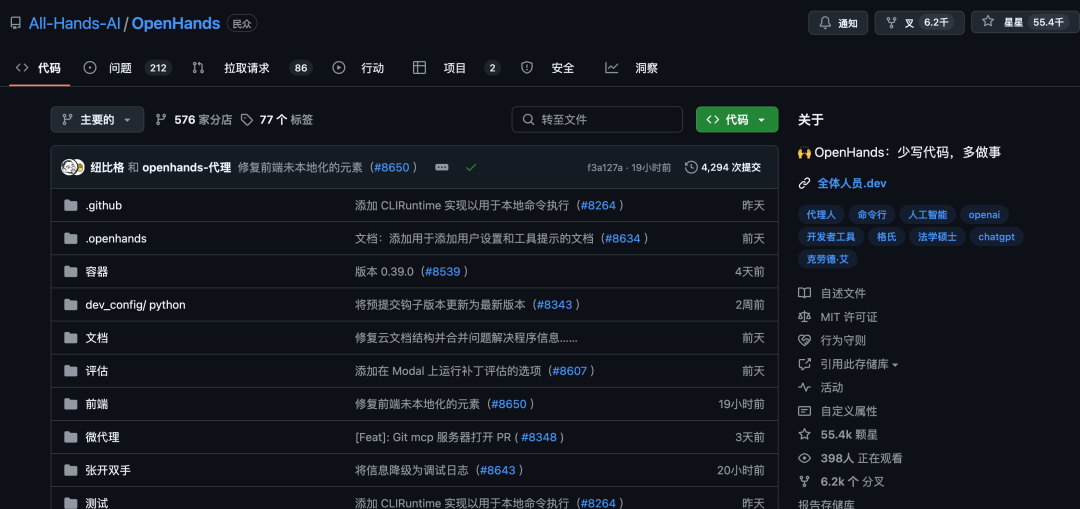Click the 开发者工具 topic tag
Viewport: 1080px width, 509px height.
pyautogui.click(x=831, y=237)
